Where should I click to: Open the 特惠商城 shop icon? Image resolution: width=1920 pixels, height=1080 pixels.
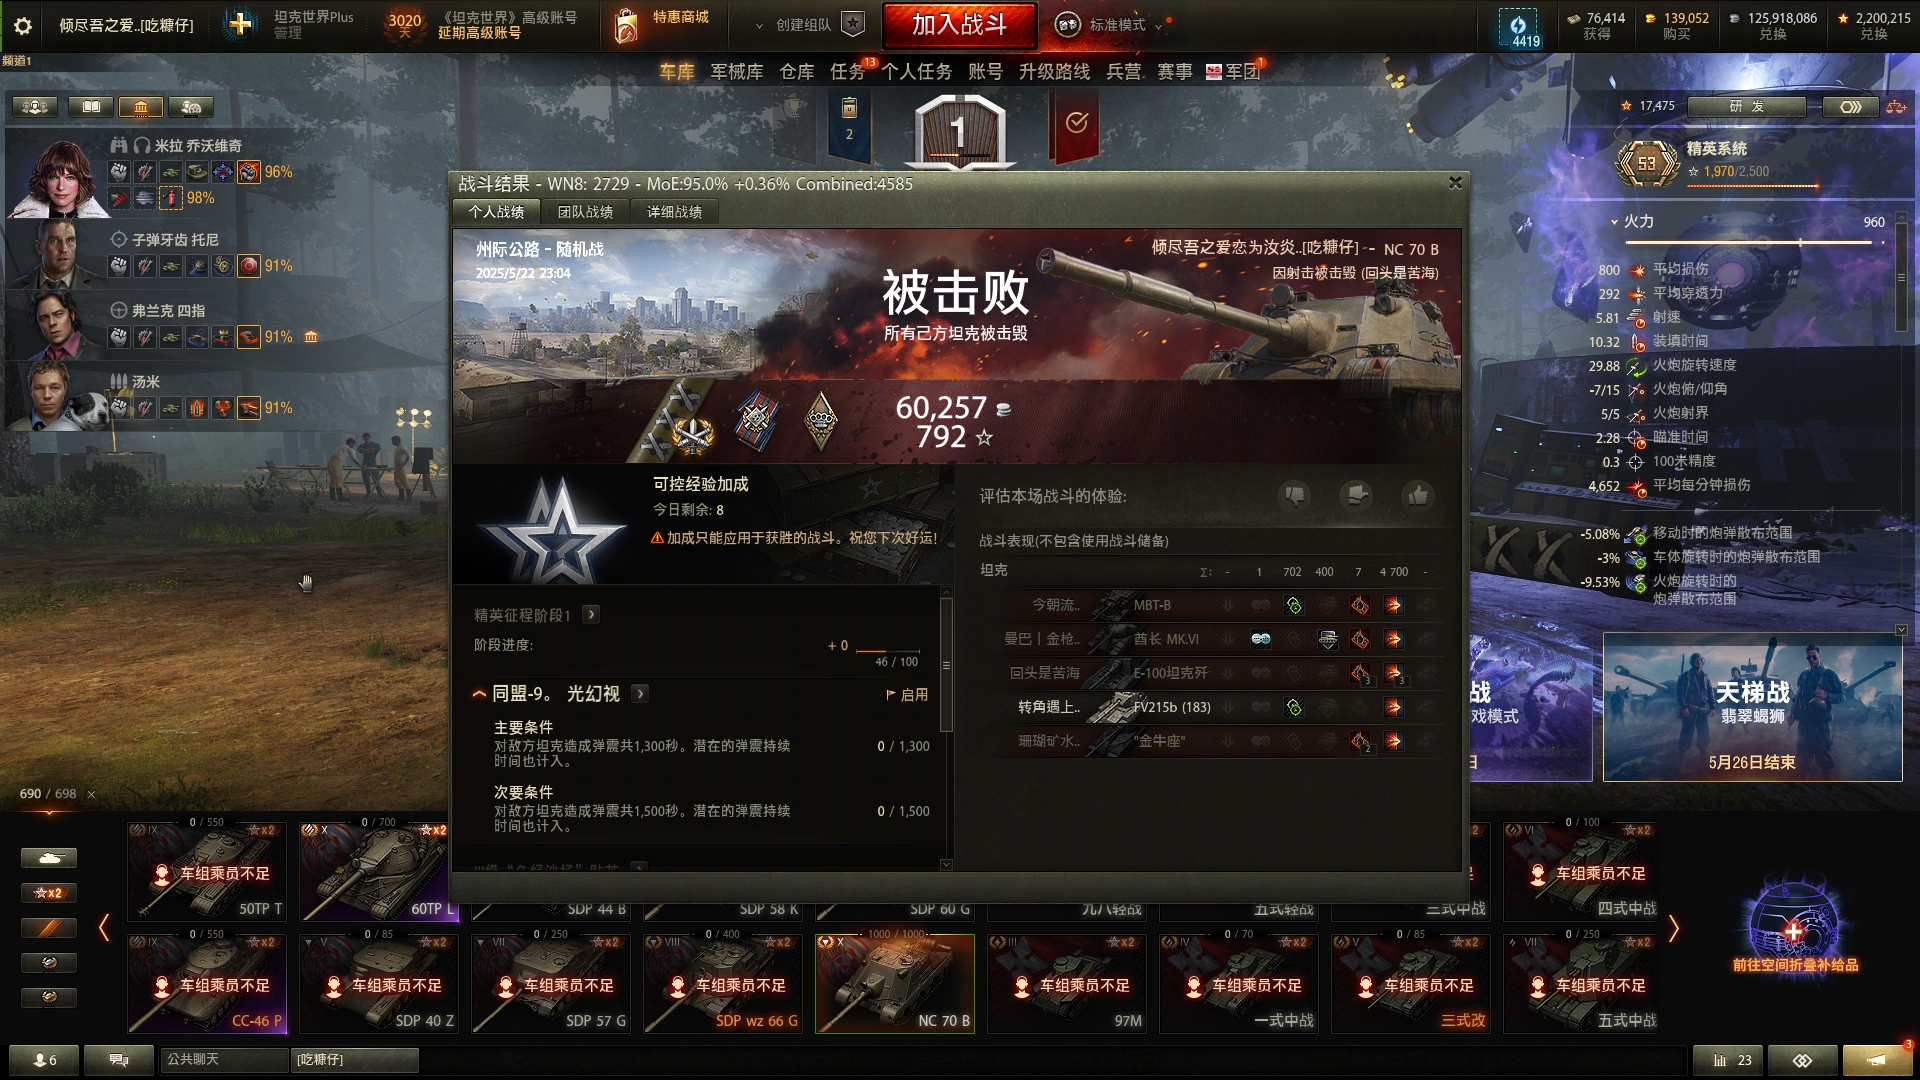tap(626, 25)
